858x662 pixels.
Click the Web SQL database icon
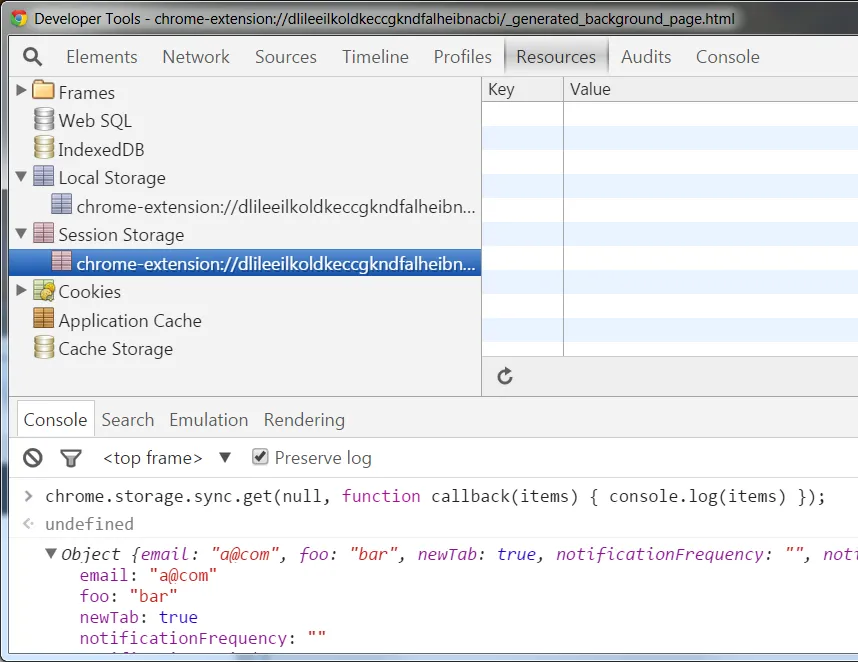[43, 120]
